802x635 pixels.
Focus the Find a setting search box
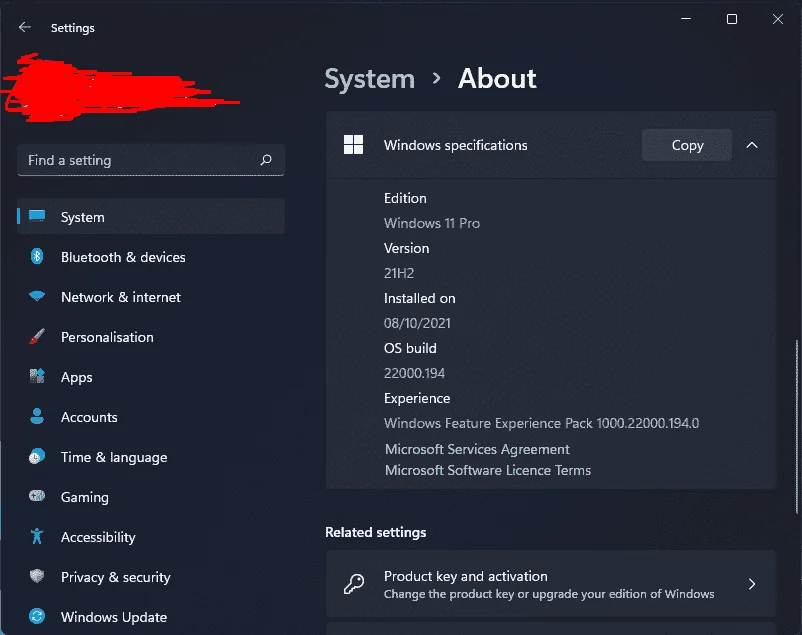pyautogui.click(x=151, y=160)
